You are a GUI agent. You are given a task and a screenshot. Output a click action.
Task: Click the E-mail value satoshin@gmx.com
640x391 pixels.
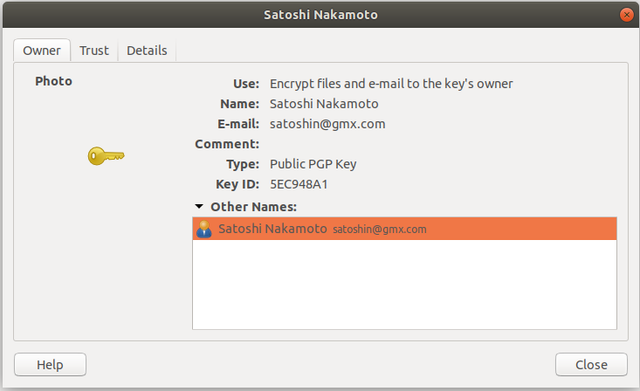pos(327,124)
